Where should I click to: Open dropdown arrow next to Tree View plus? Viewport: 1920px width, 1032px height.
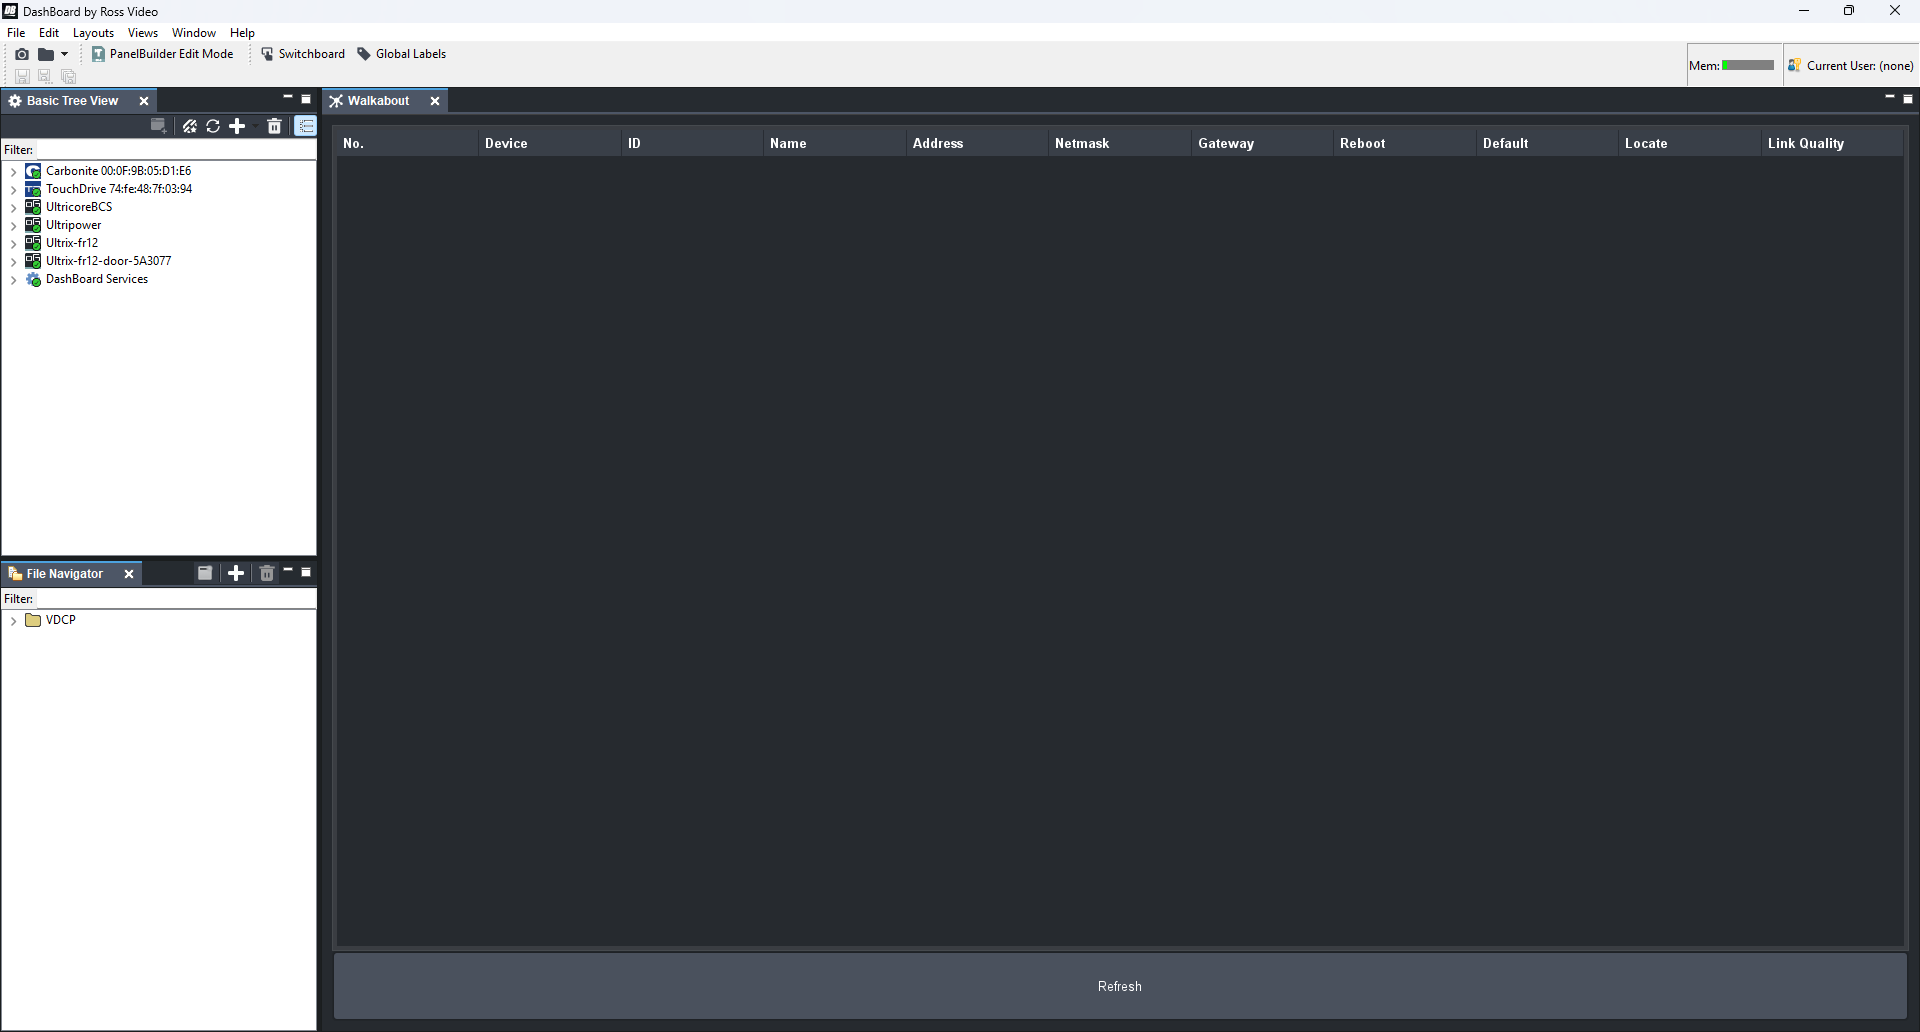click(254, 126)
